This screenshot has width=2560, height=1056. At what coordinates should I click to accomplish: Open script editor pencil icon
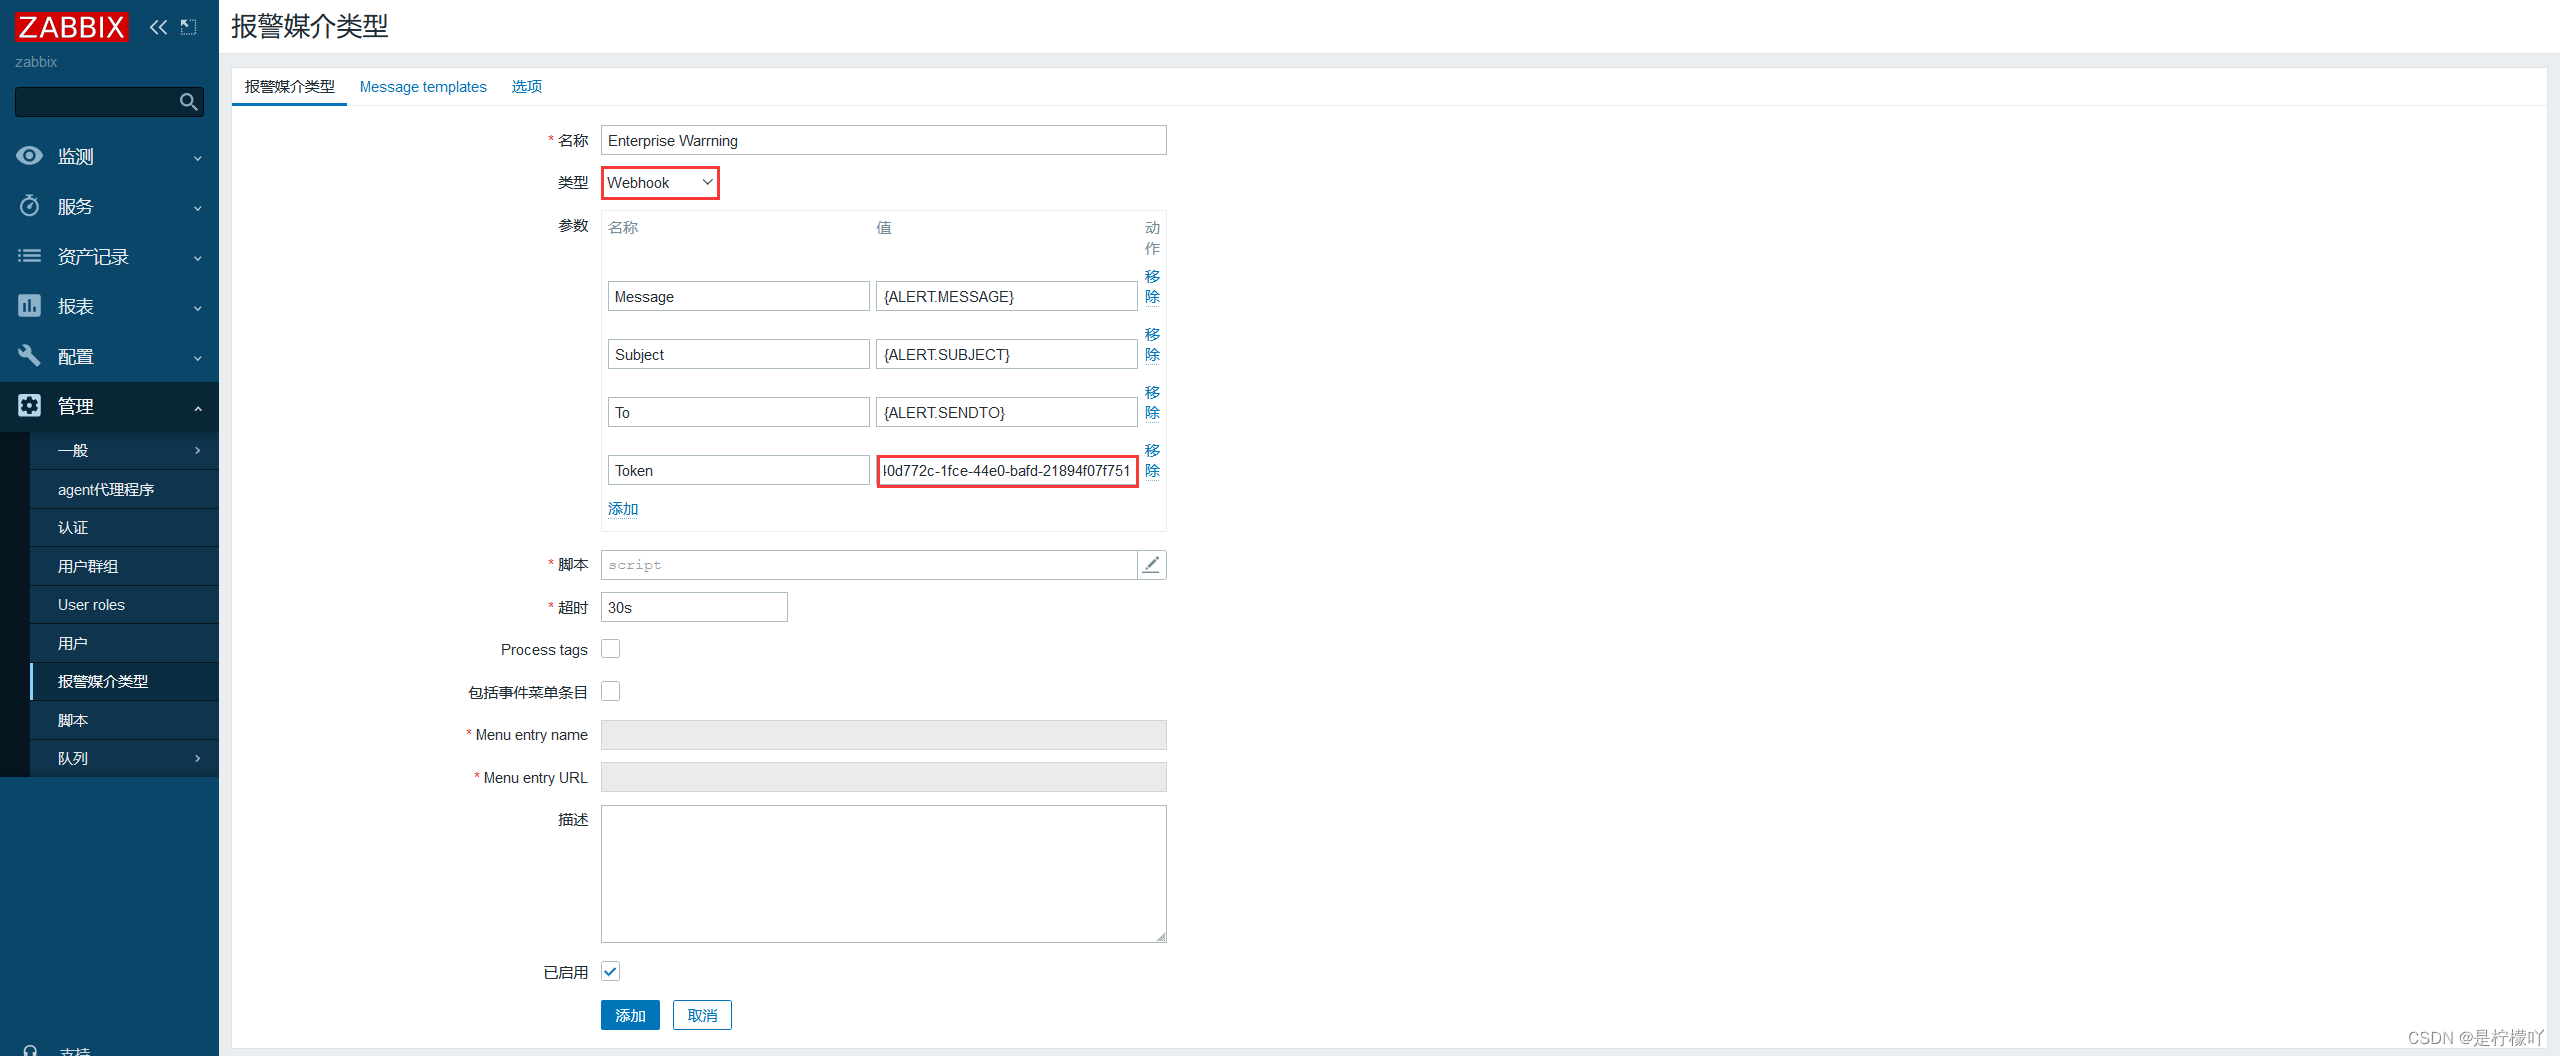1151,565
